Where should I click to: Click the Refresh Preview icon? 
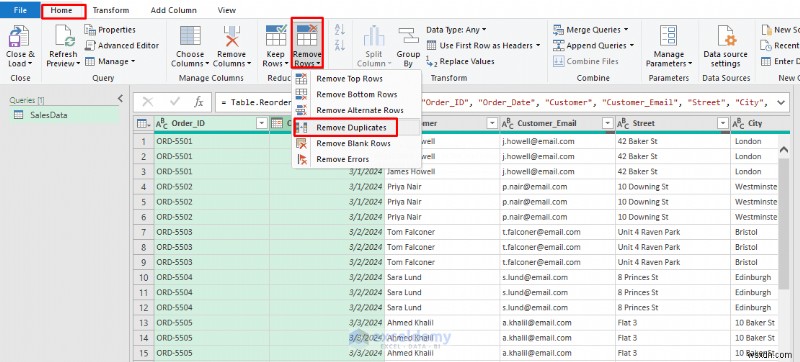[64, 36]
